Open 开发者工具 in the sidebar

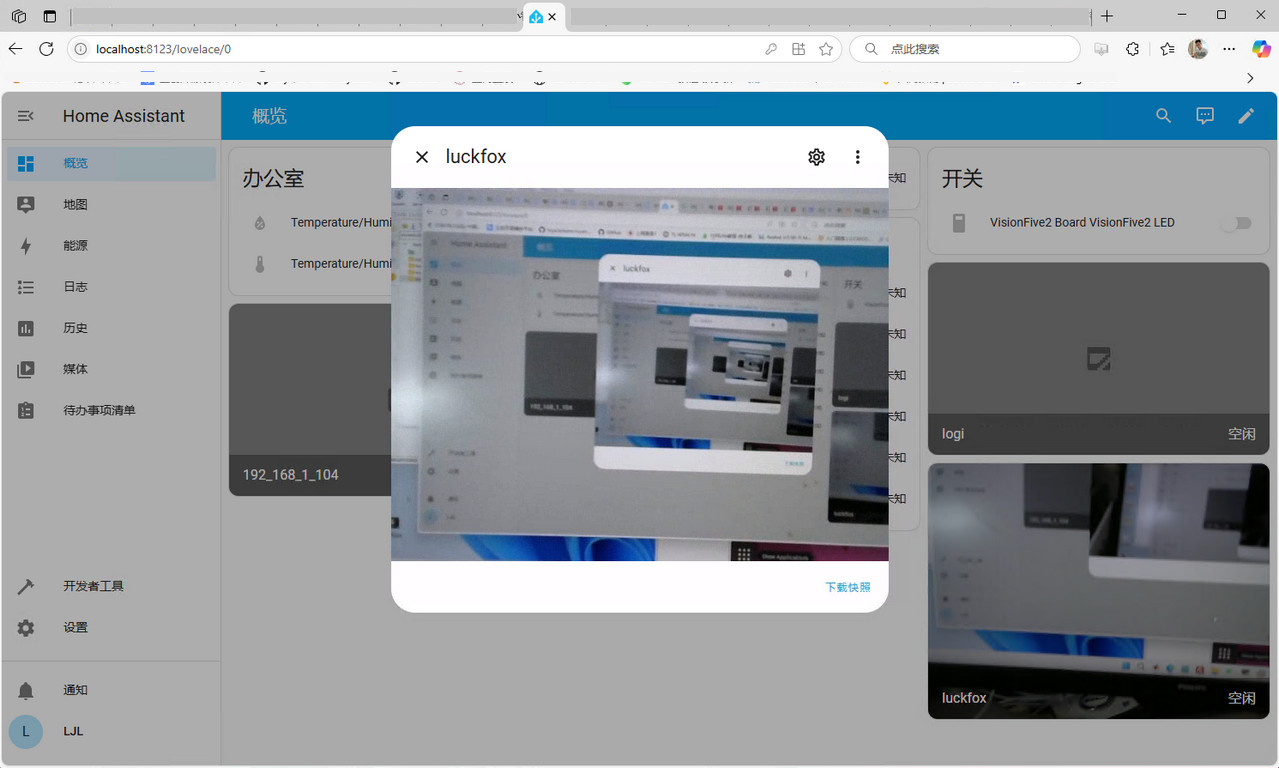111,586
